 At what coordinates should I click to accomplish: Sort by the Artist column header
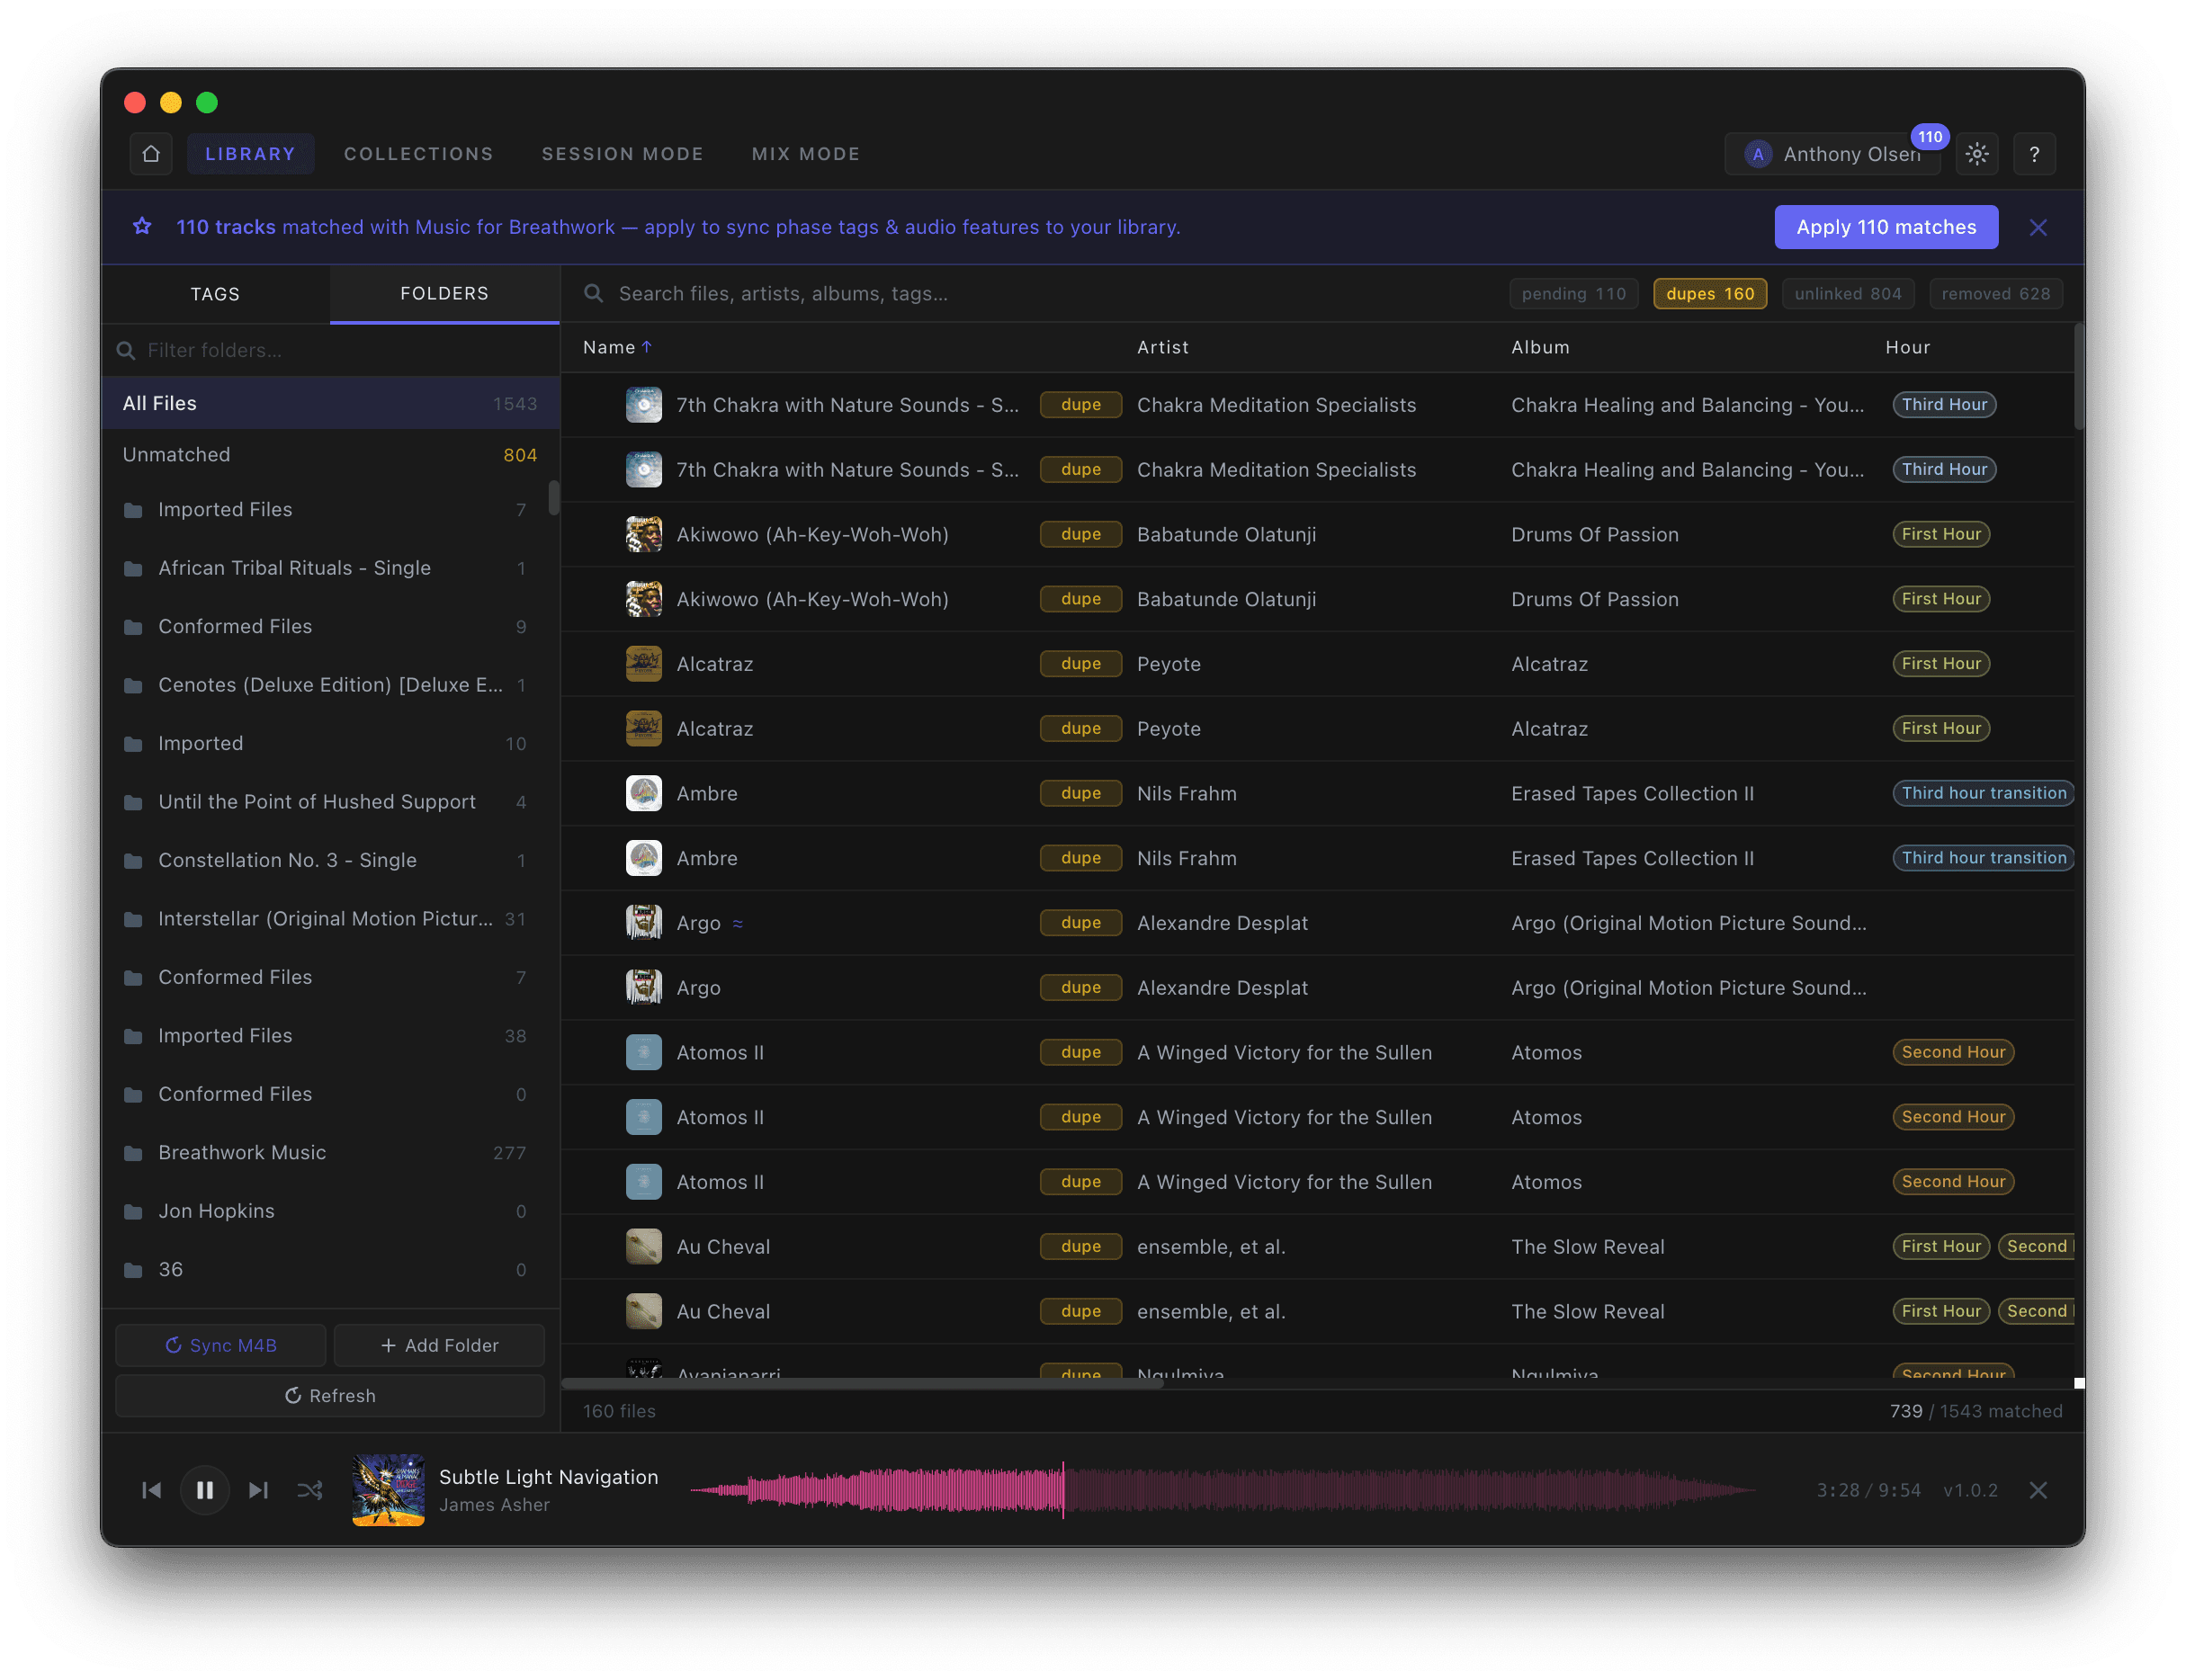click(x=1162, y=347)
